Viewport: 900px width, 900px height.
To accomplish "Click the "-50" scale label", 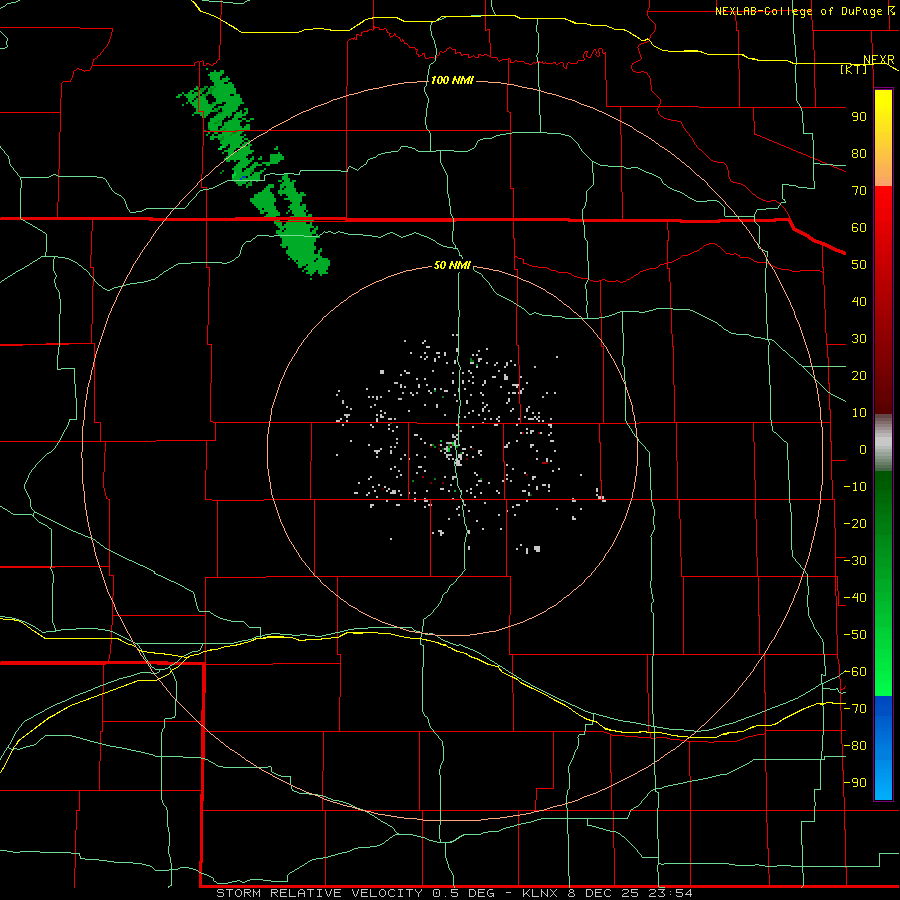I will [x=855, y=635].
